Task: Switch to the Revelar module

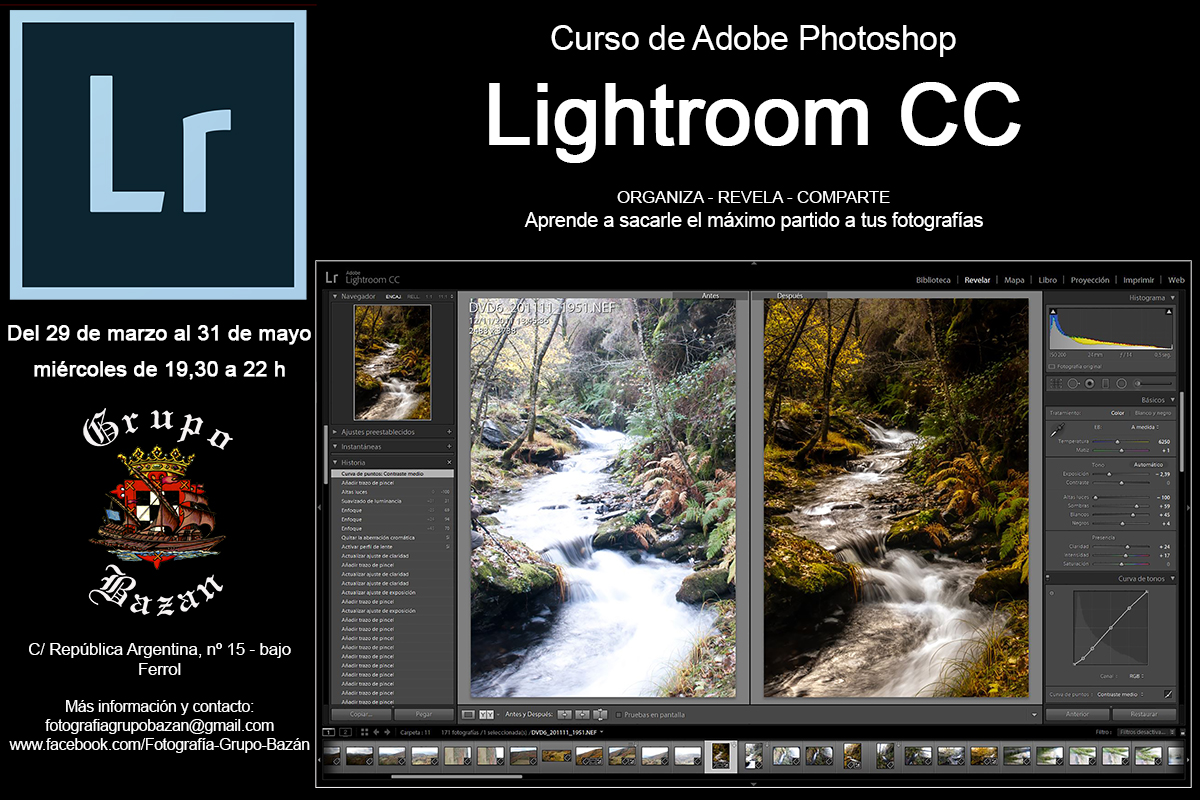Action: [977, 280]
